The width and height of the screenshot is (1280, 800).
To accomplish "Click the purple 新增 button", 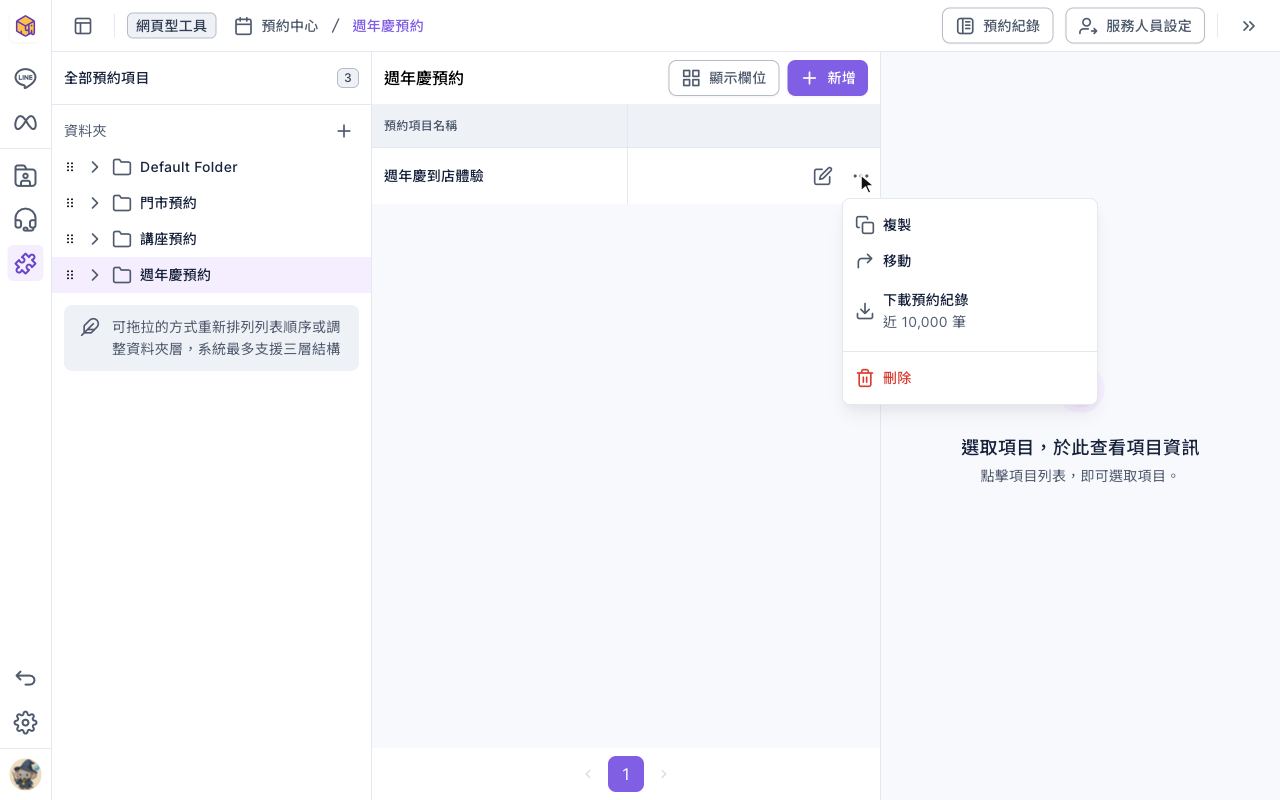I will click(827, 78).
